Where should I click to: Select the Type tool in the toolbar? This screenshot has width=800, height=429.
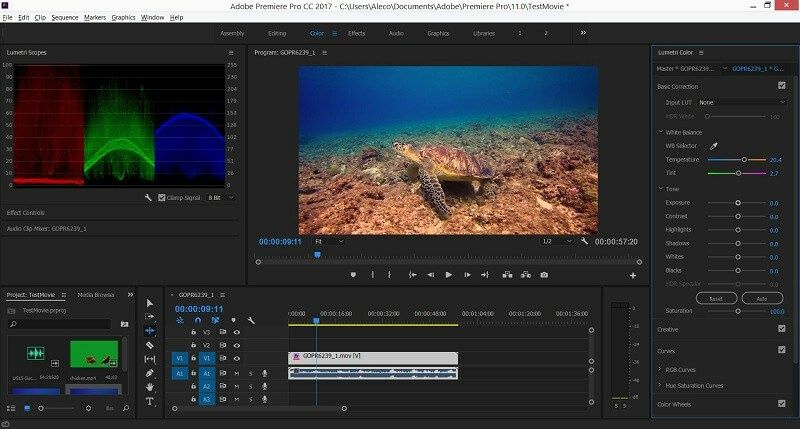[x=150, y=401]
